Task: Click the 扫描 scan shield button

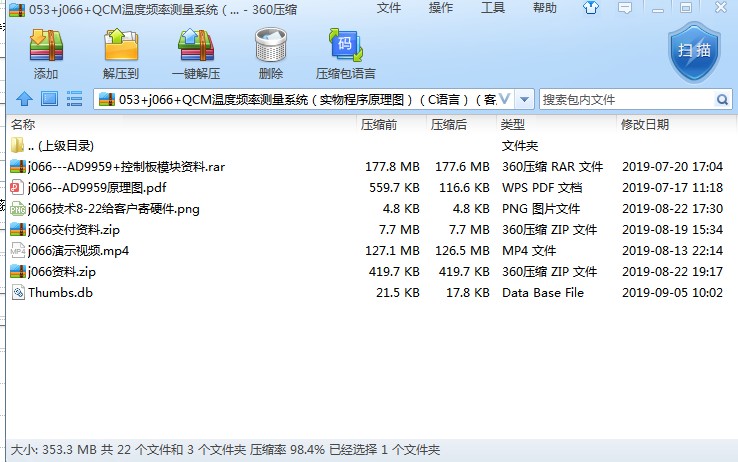Action: pos(694,52)
